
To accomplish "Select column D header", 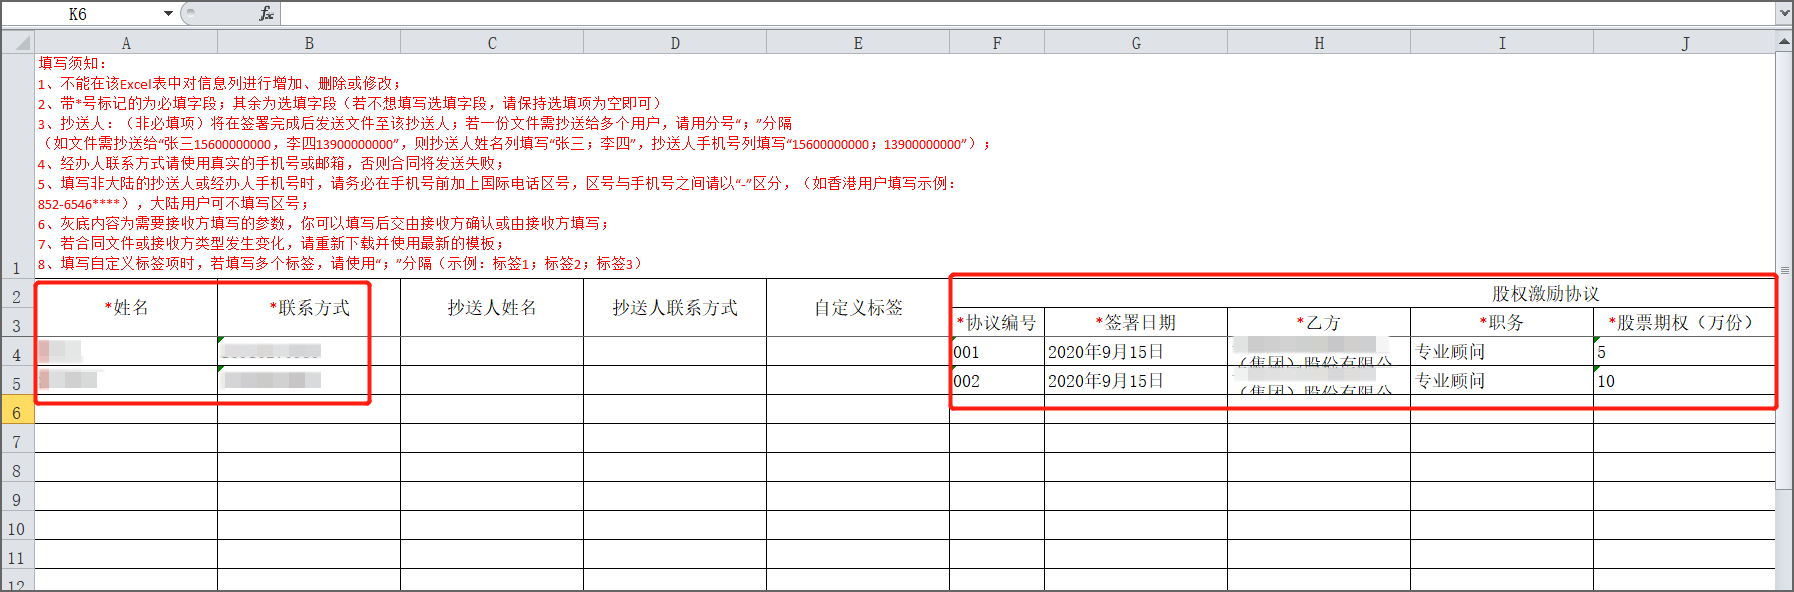I will (675, 43).
